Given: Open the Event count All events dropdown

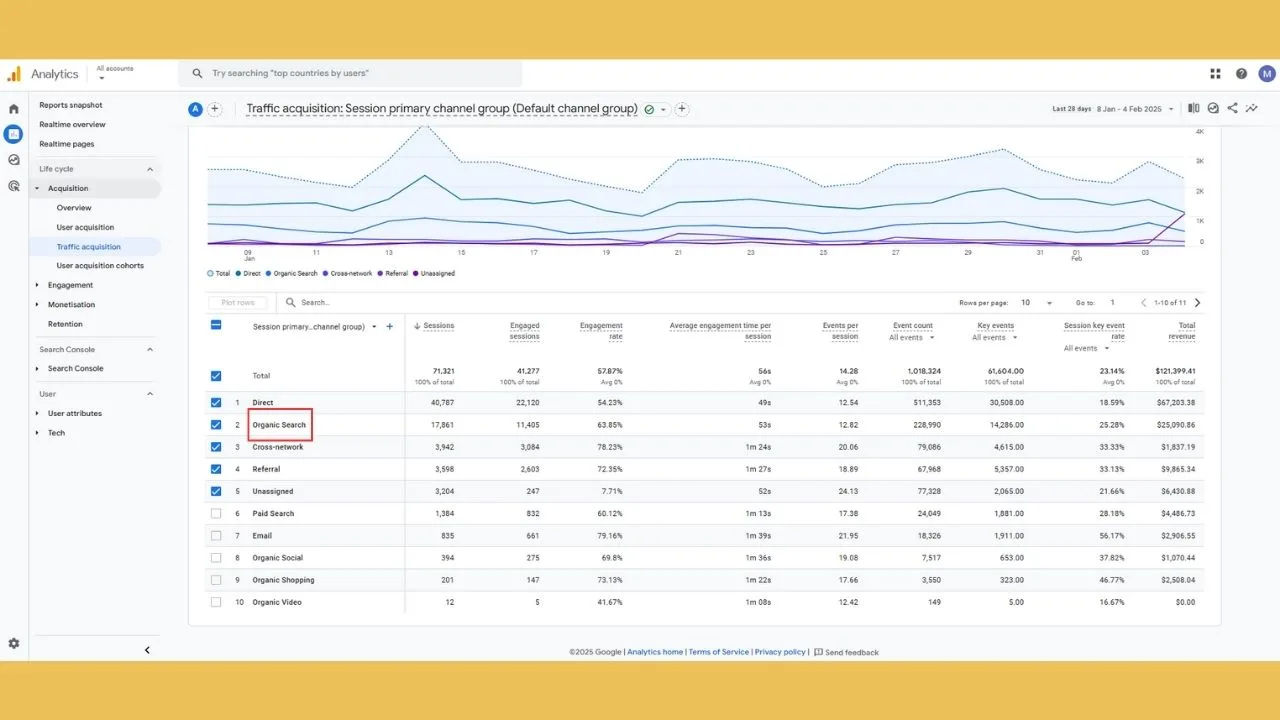Looking at the screenshot, I should pos(911,337).
